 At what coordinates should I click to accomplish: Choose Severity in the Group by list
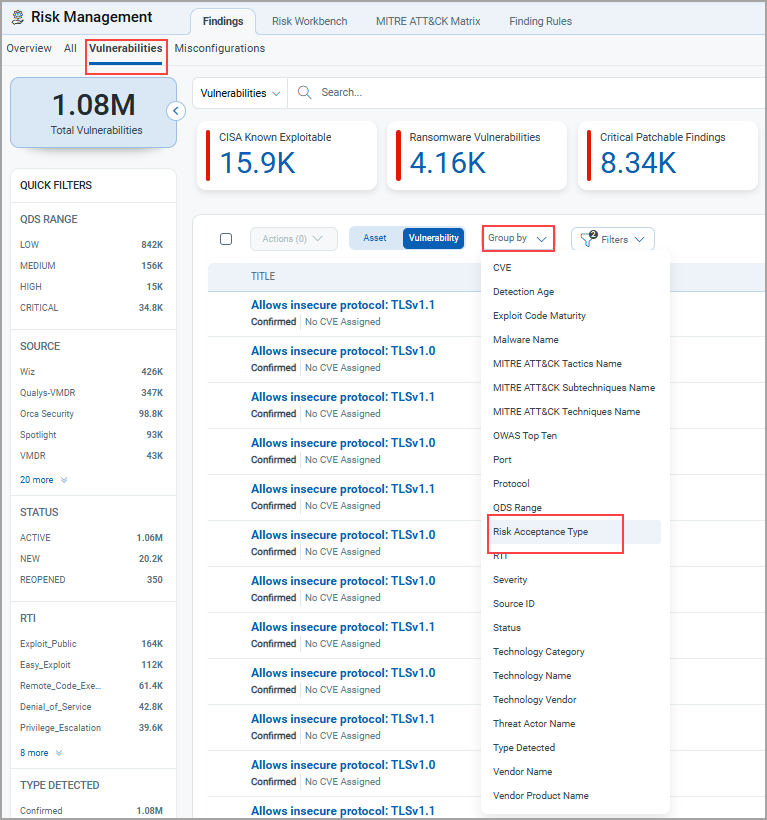510,580
